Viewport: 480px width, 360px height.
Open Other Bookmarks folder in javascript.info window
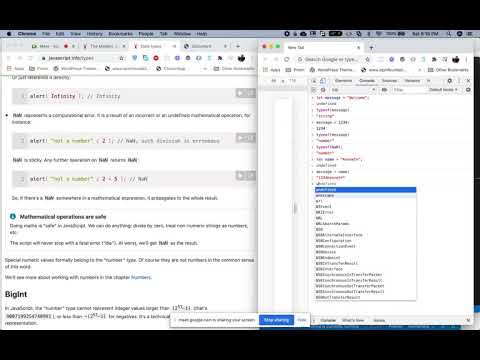click(234, 68)
